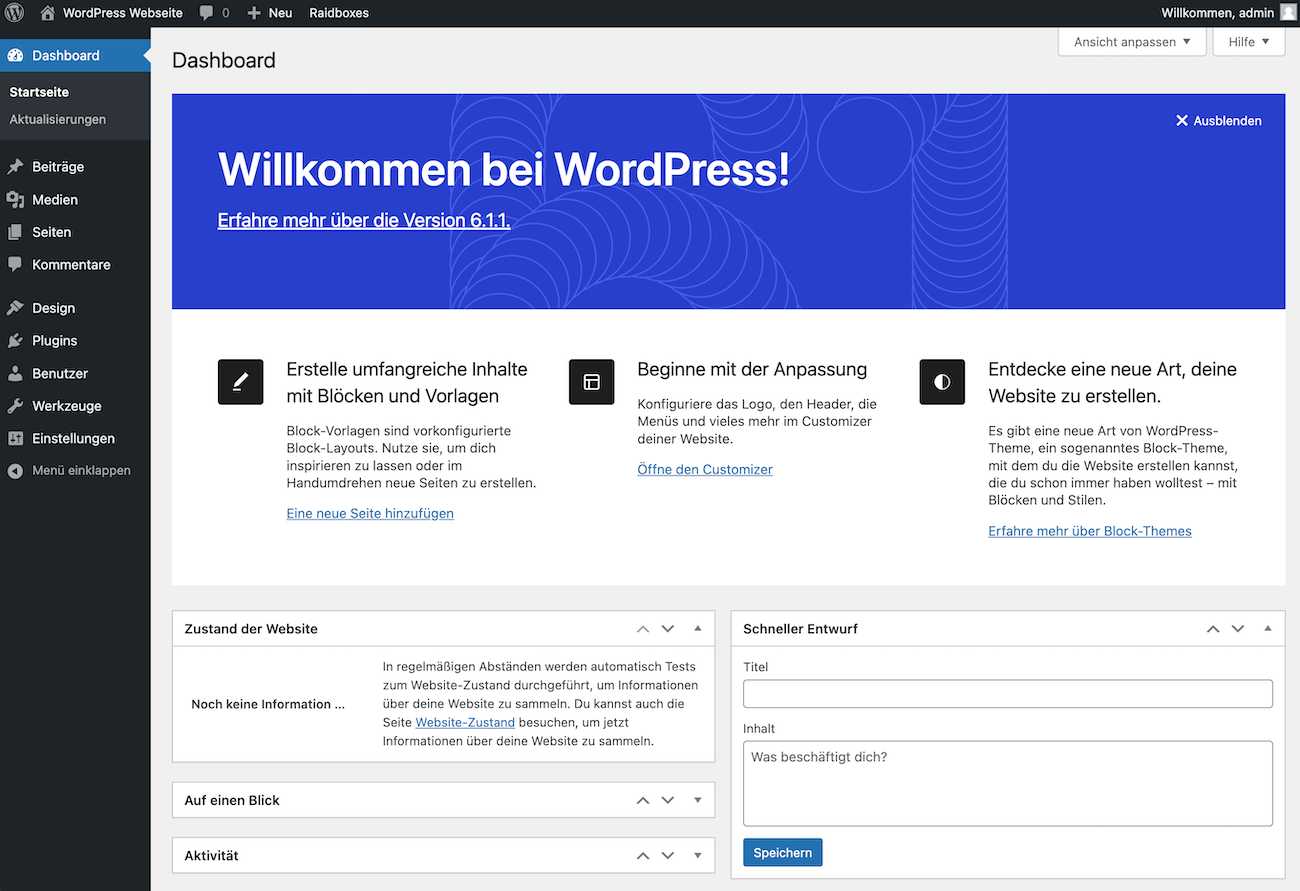Select the Startseite submenu item
The height and width of the screenshot is (891, 1300).
pos(39,92)
